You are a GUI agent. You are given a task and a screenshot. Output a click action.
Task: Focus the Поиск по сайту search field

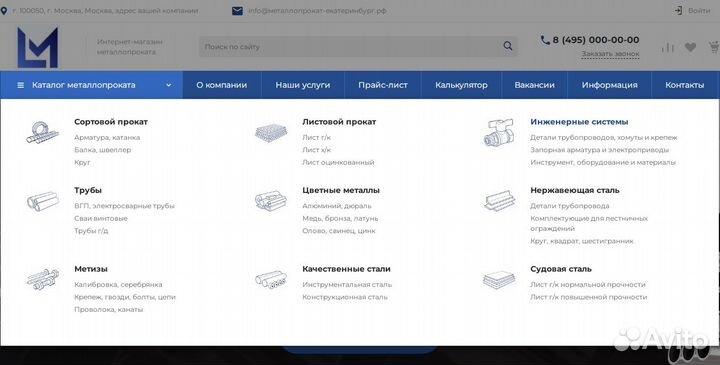pos(358,46)
